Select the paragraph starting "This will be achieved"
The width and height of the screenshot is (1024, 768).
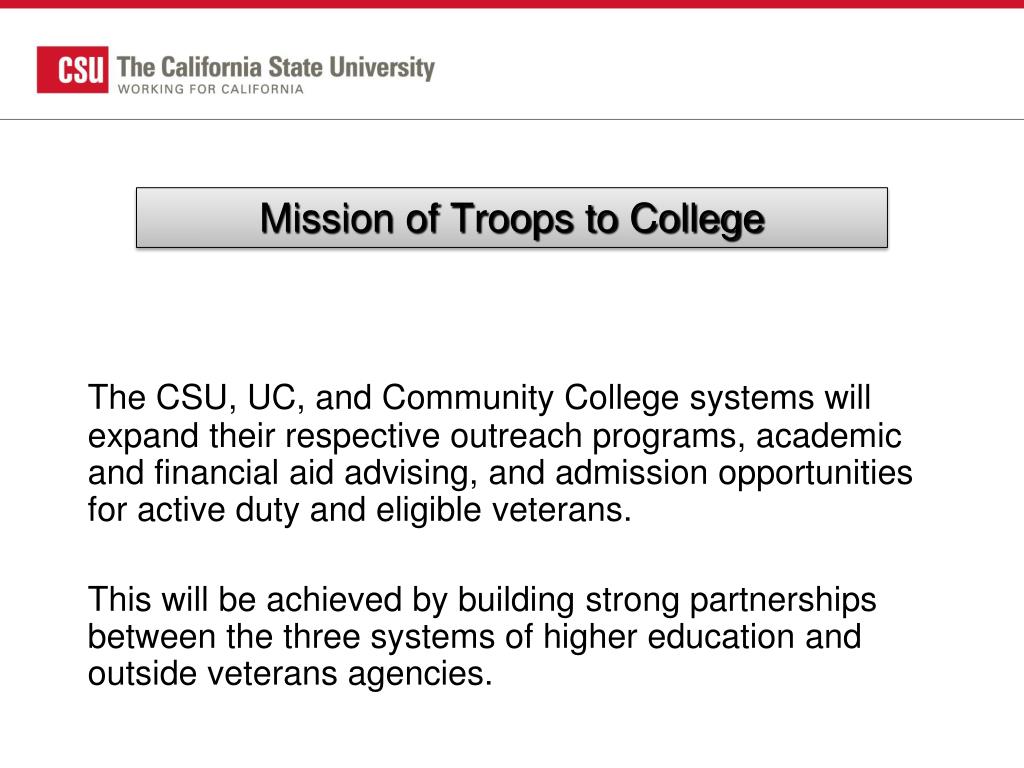482,637
